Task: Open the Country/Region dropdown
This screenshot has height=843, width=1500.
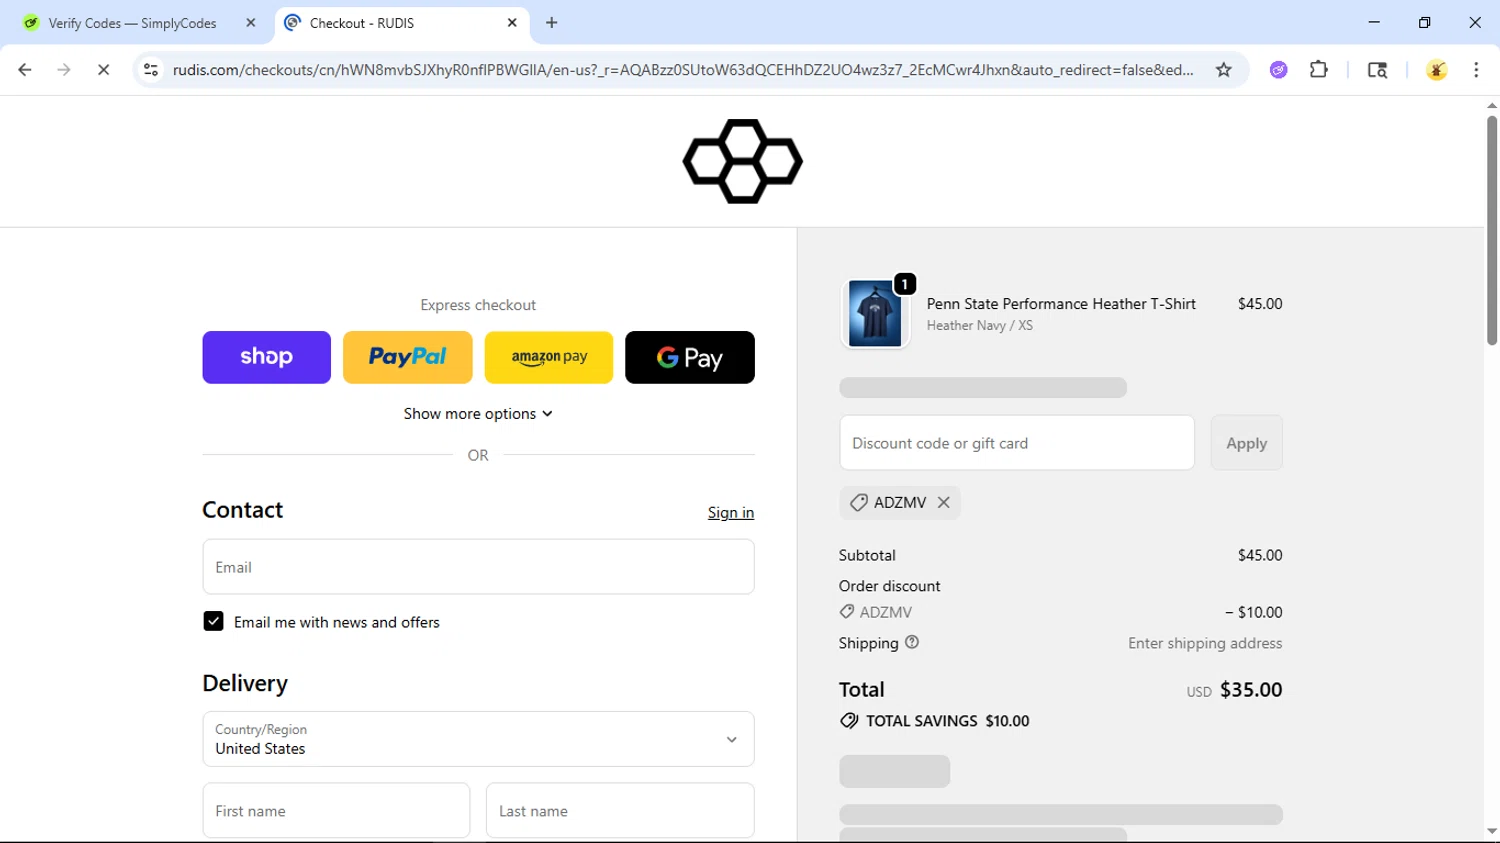Action: point(478,739)
